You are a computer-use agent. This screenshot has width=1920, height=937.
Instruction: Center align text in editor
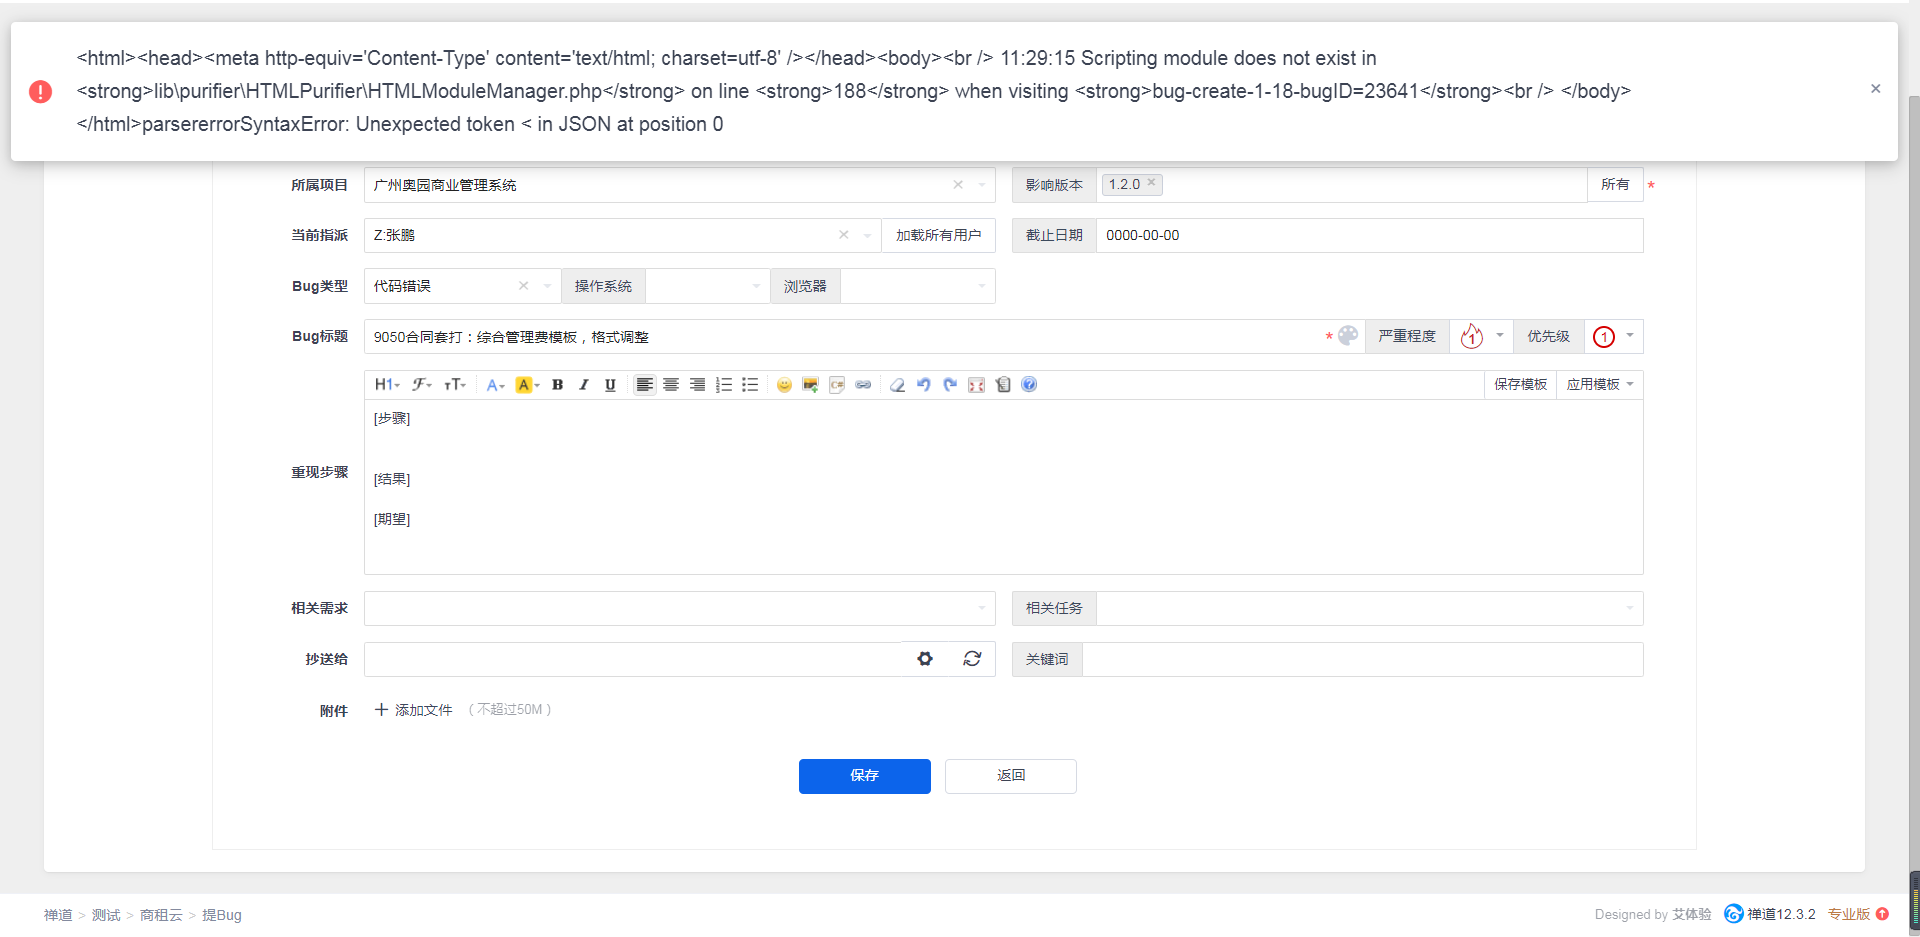tap(671, 385)
